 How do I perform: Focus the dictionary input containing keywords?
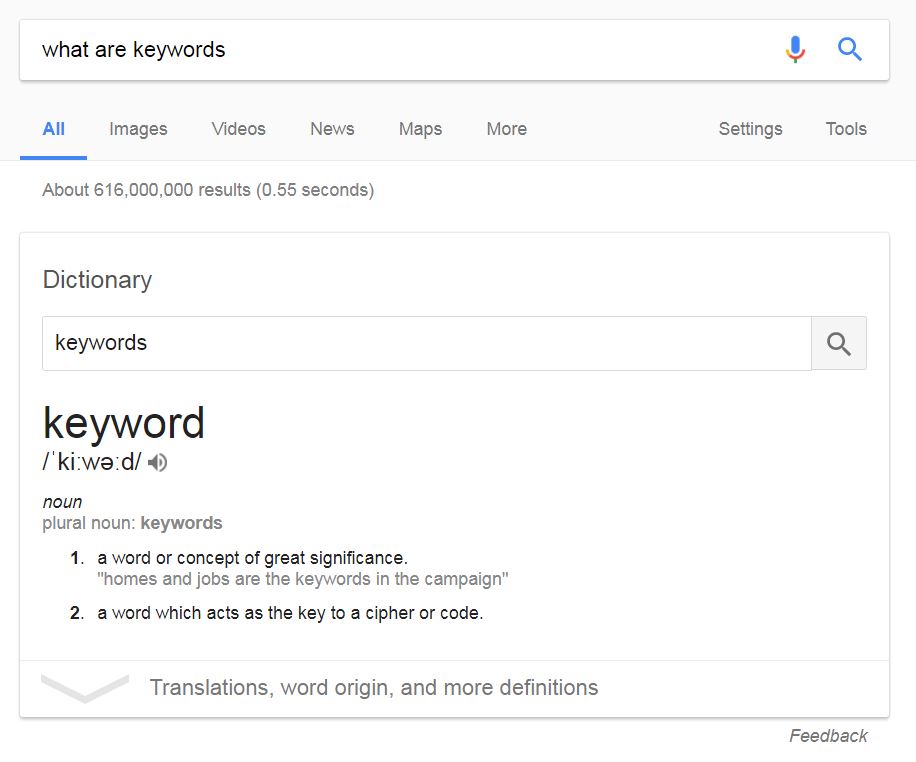pyautogui.click(x=427, y=344)
